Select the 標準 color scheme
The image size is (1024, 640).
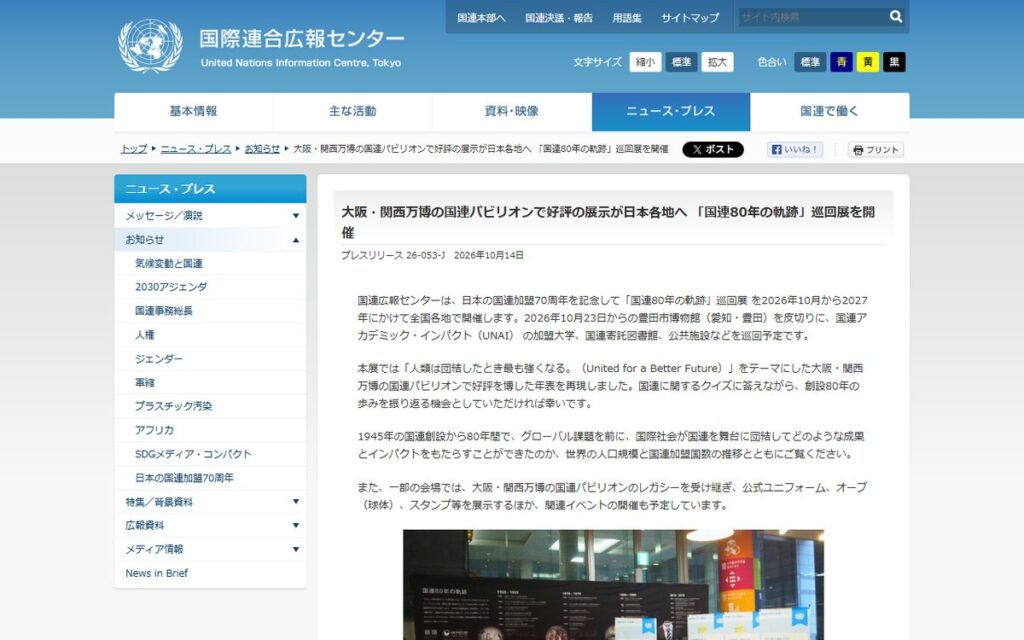coord(810,62)
